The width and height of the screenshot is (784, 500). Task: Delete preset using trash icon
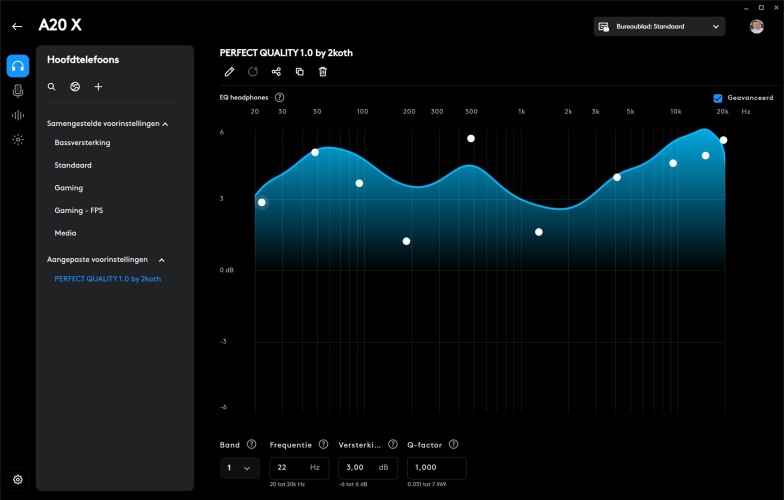point(322,72)
